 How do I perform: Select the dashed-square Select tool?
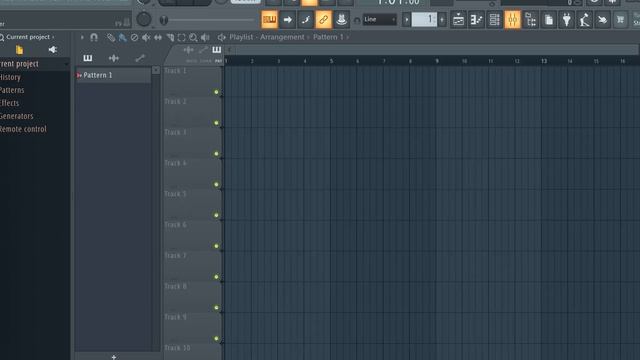[181, 38]
